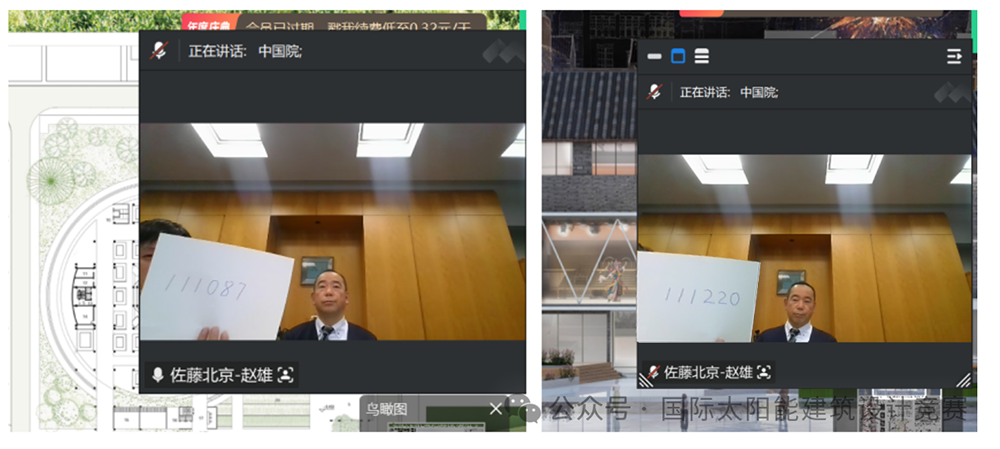This screenshot has height=449, width=1000.
Task: Click the 正在讲话: 中国院 label in left window
Action: click(x=245, y=51)
